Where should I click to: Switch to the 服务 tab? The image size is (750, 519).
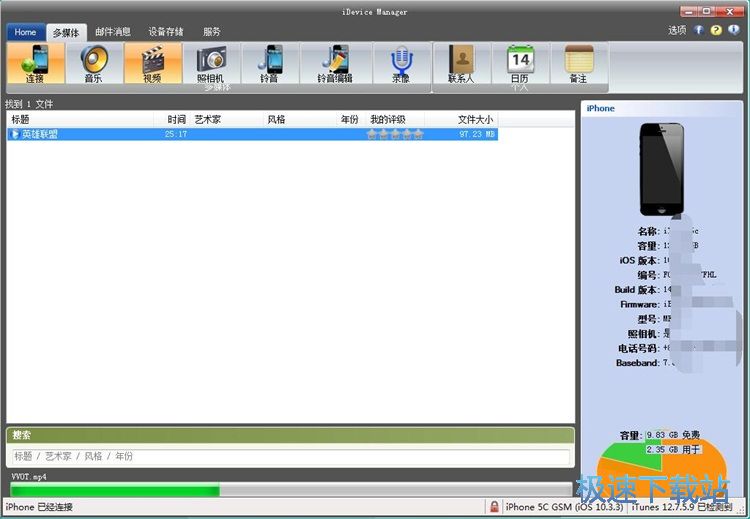(x=212, y=32)
